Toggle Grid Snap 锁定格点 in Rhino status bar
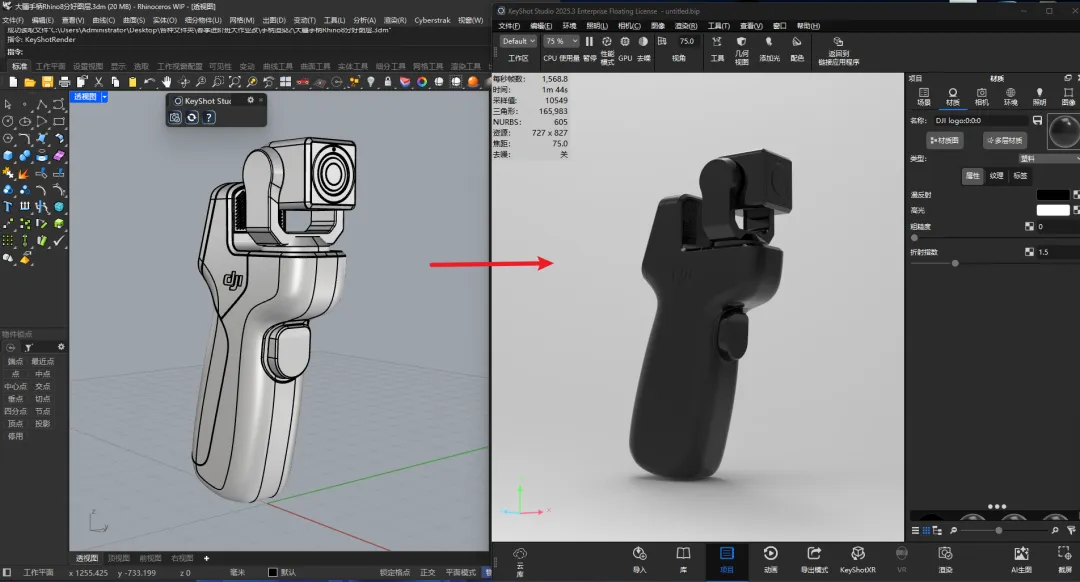 click(395, 572)
